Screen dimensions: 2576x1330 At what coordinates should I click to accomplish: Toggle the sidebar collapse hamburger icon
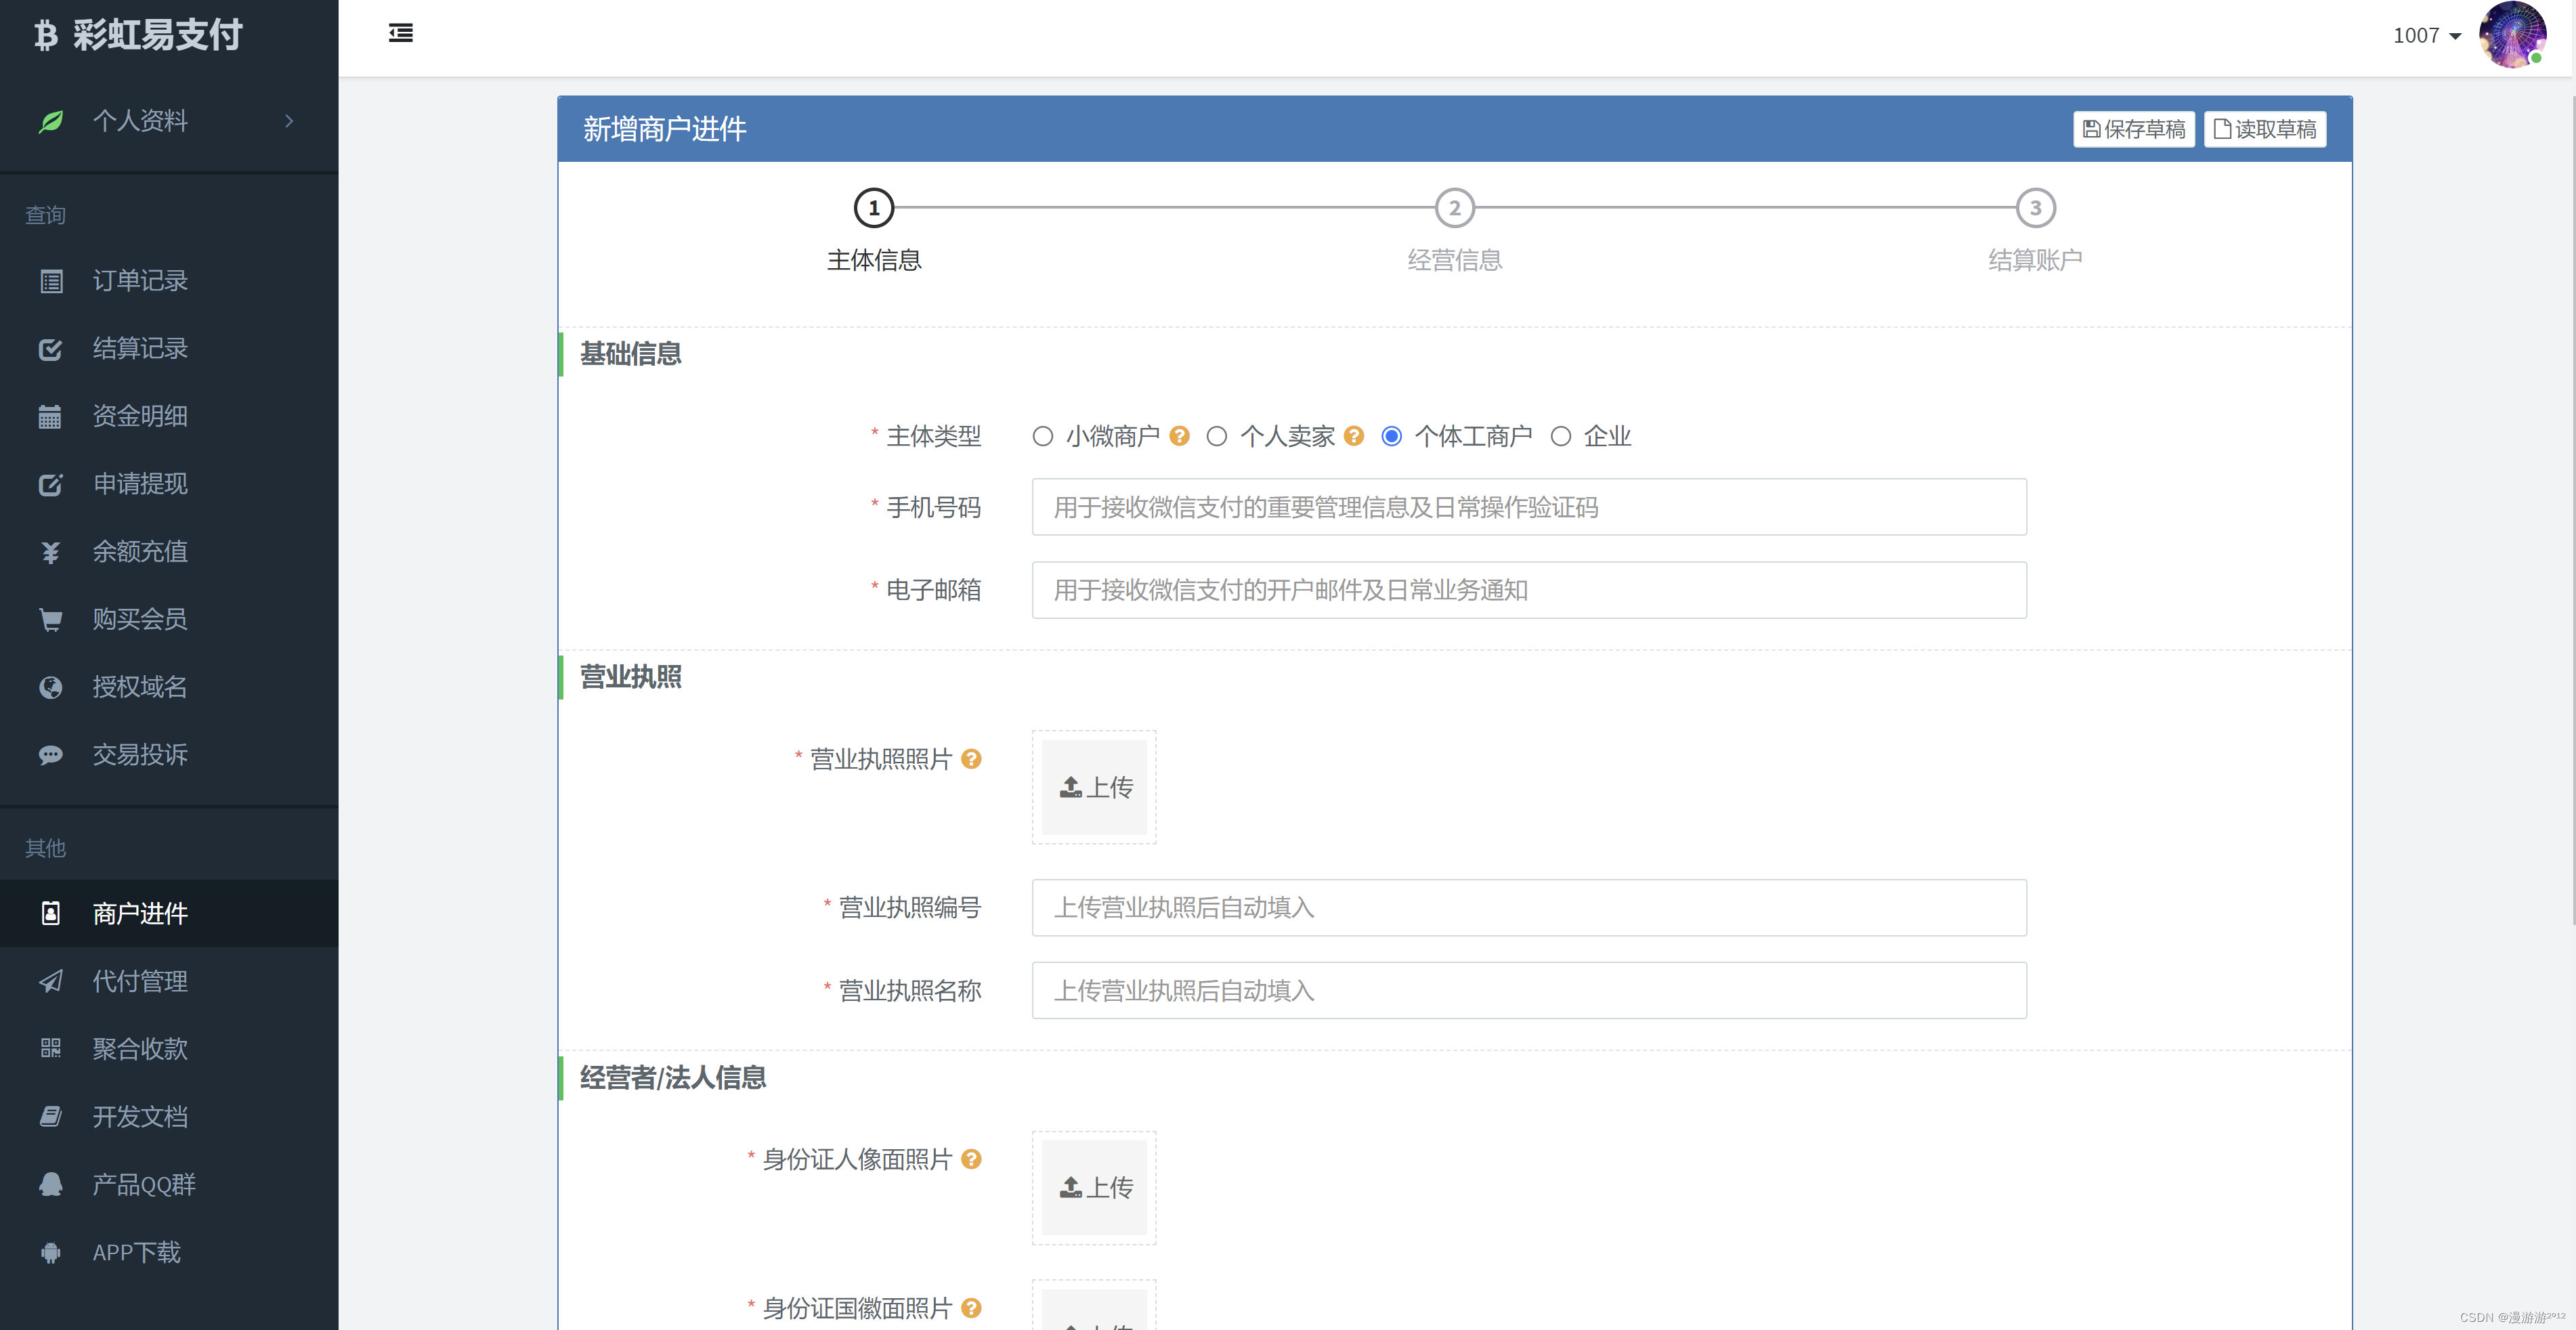(x=400, y=34)
